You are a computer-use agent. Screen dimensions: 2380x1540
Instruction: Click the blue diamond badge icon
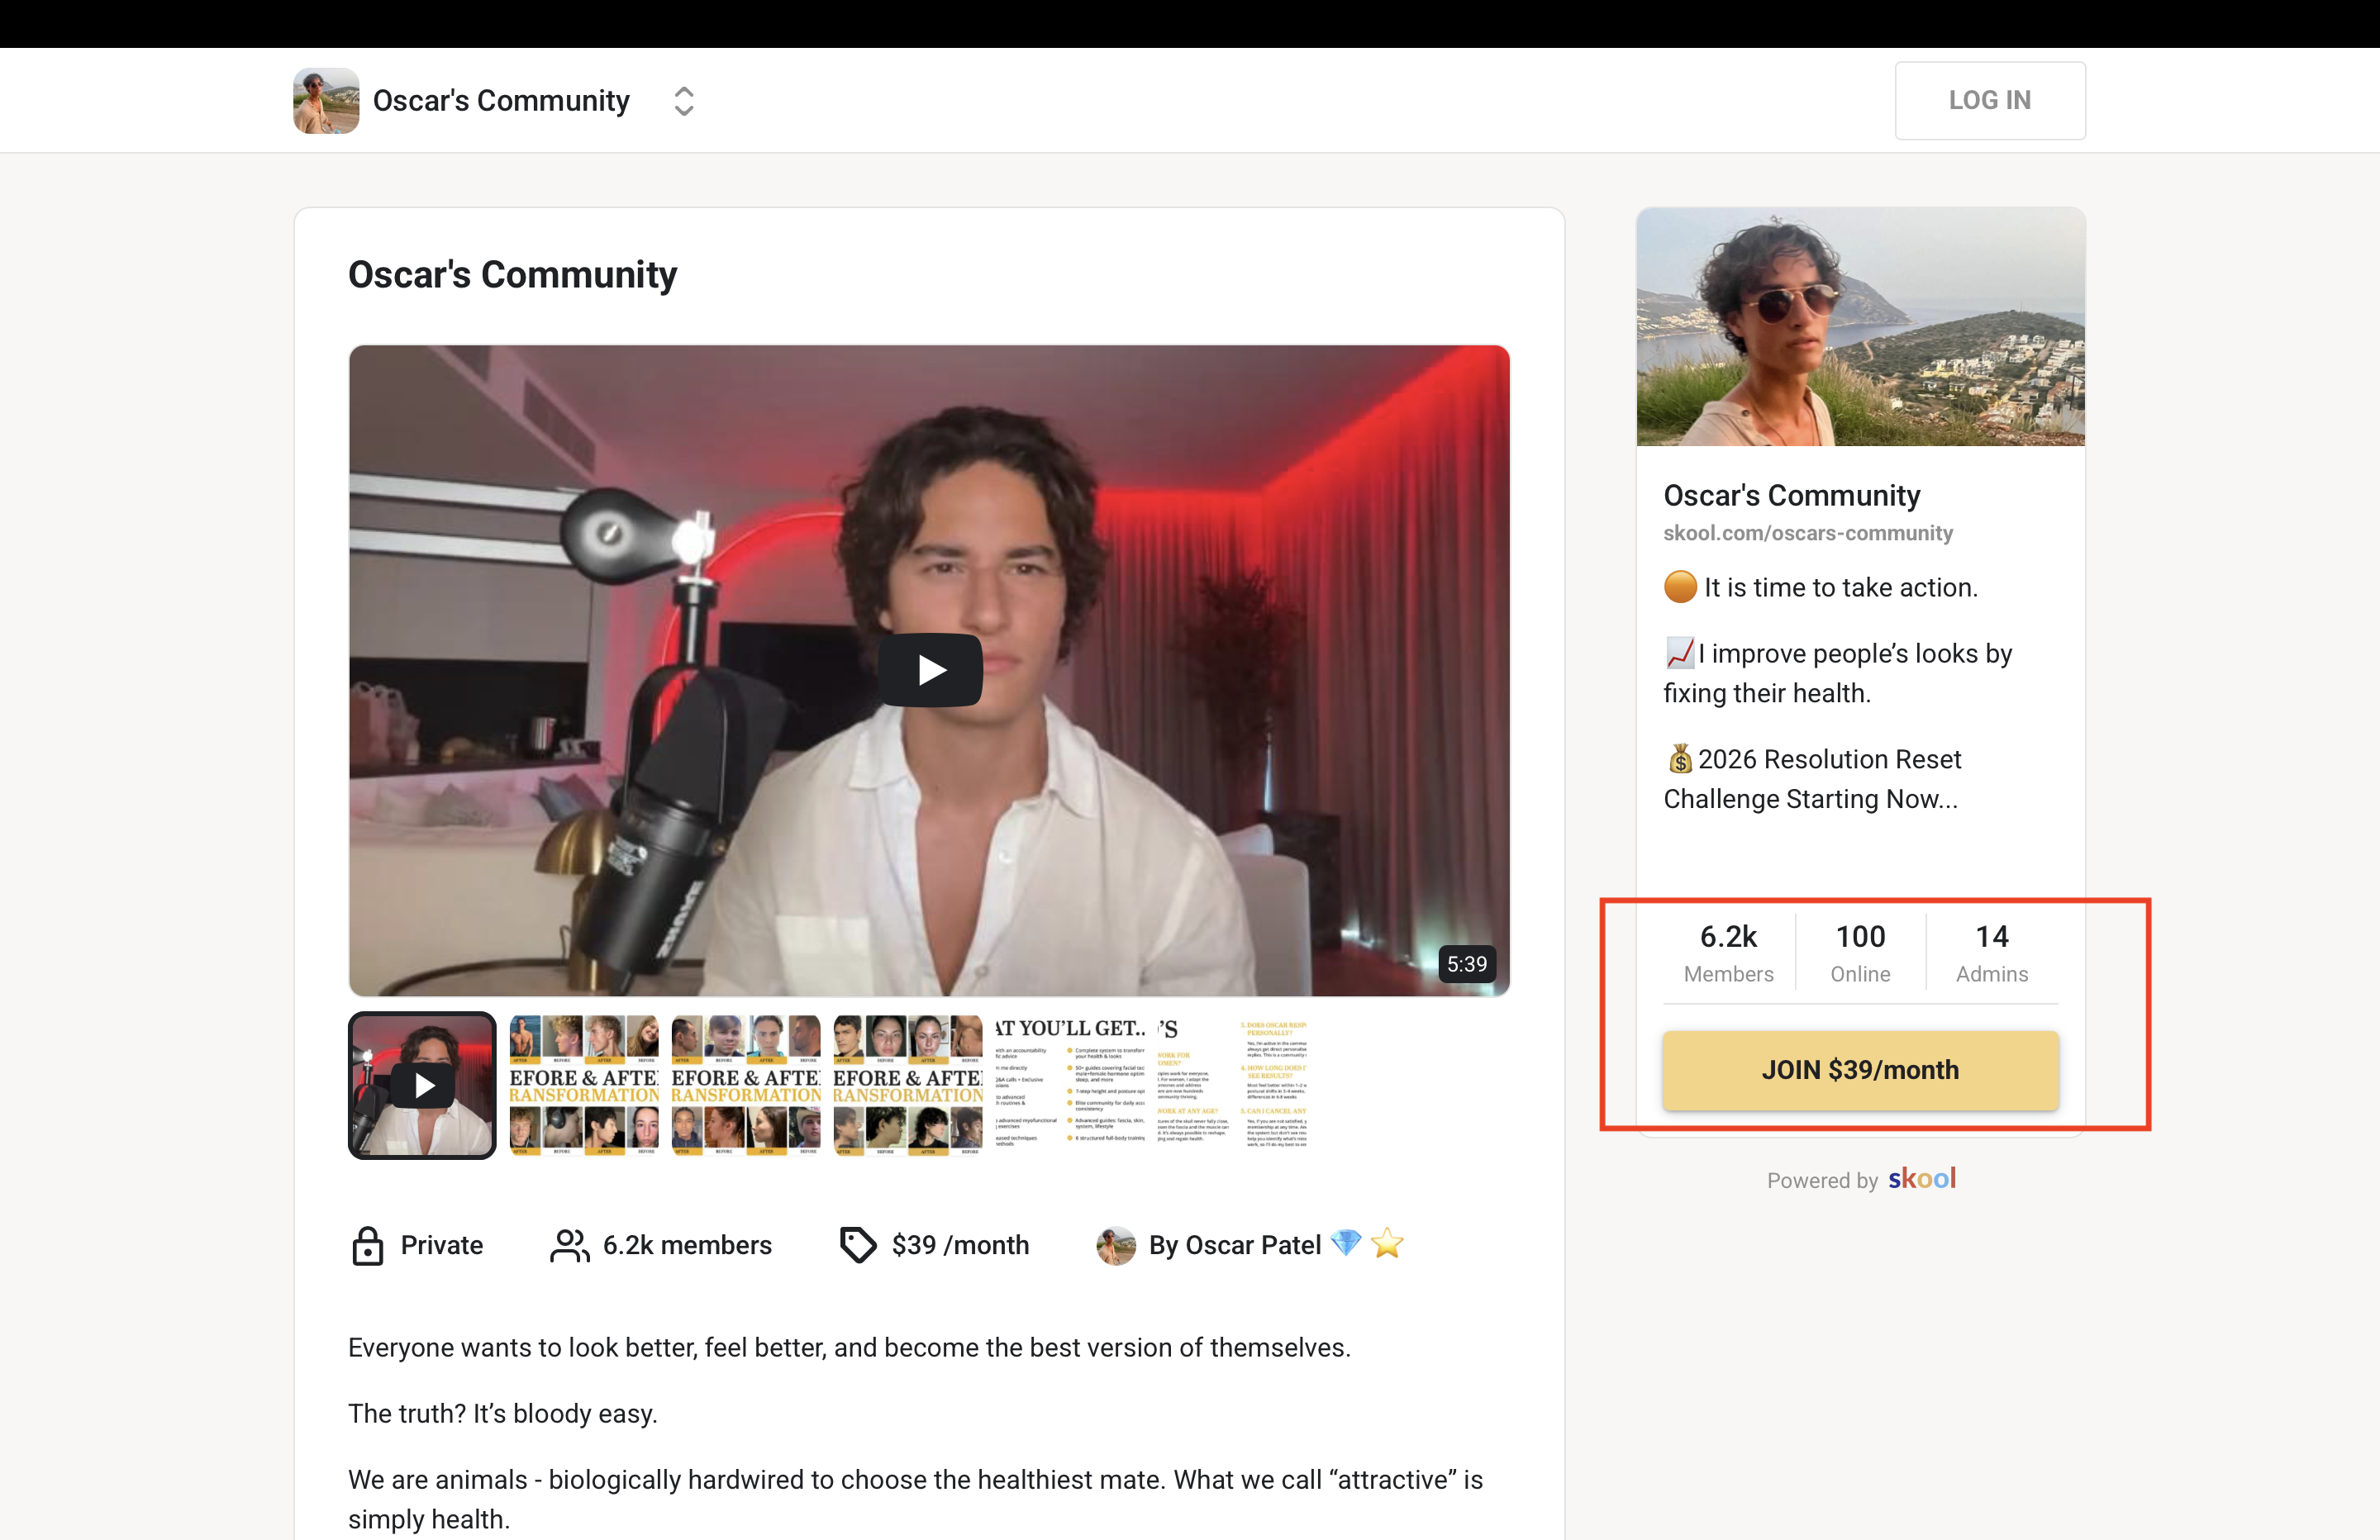1346,1243
